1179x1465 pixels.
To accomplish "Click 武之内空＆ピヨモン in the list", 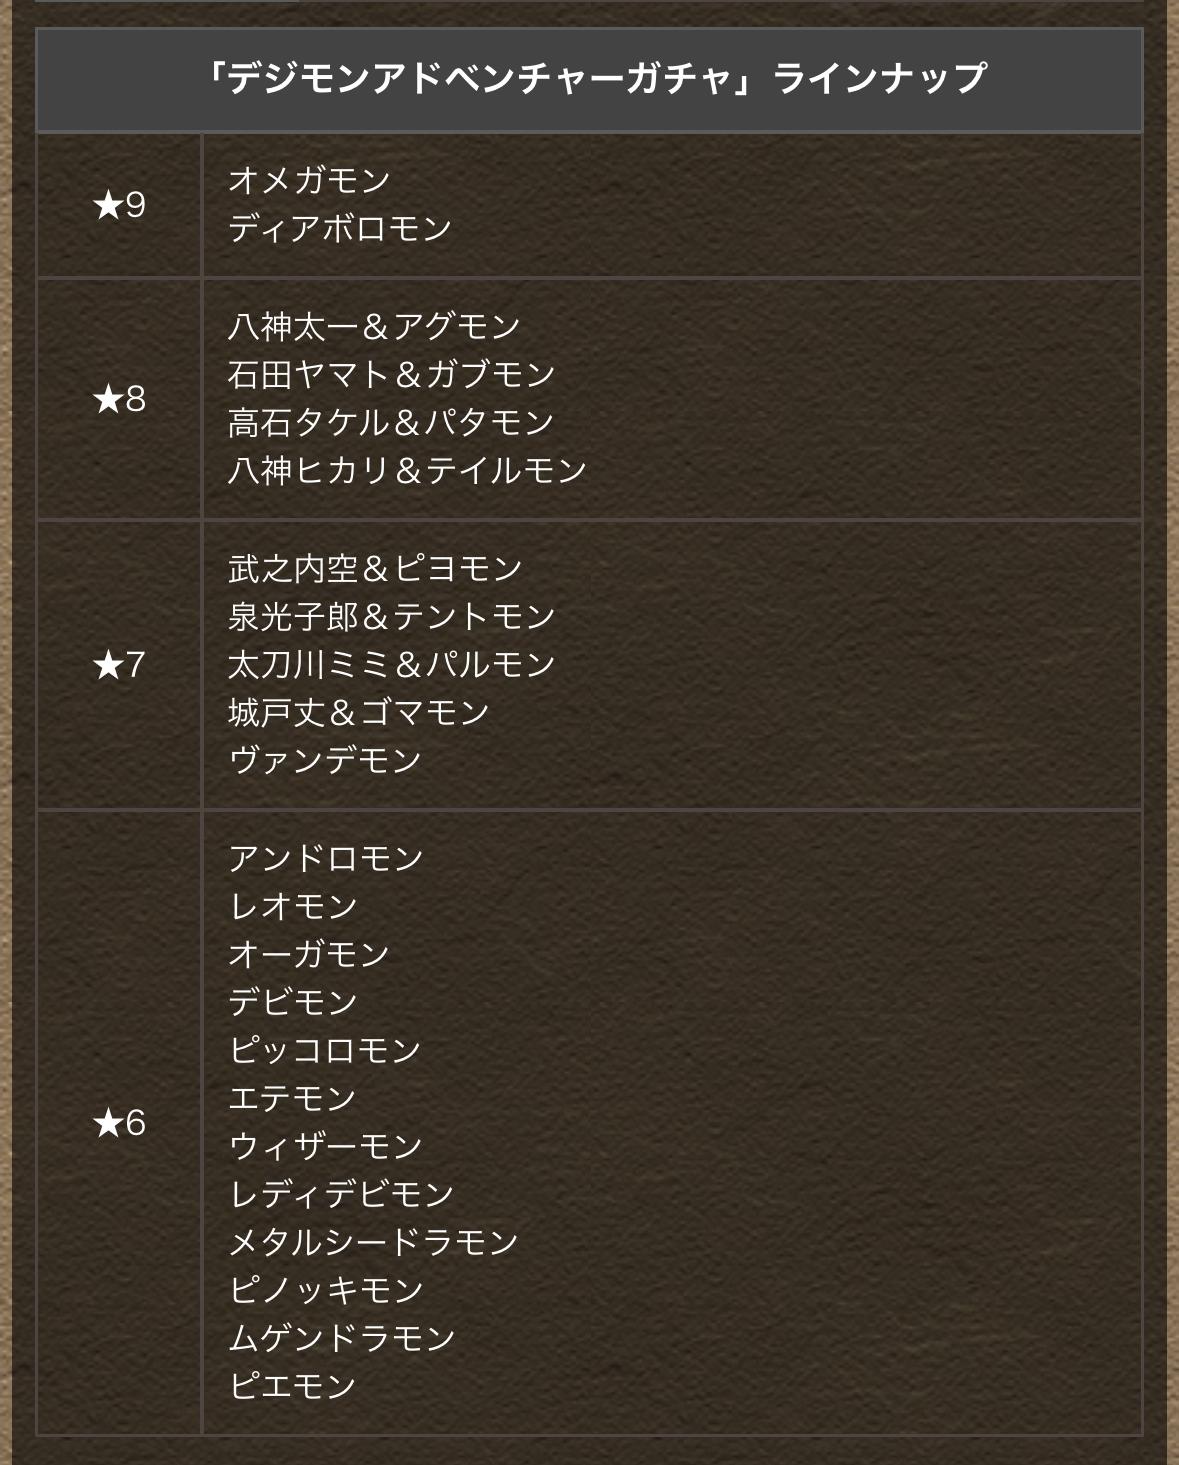I will [x=375, y=568].
